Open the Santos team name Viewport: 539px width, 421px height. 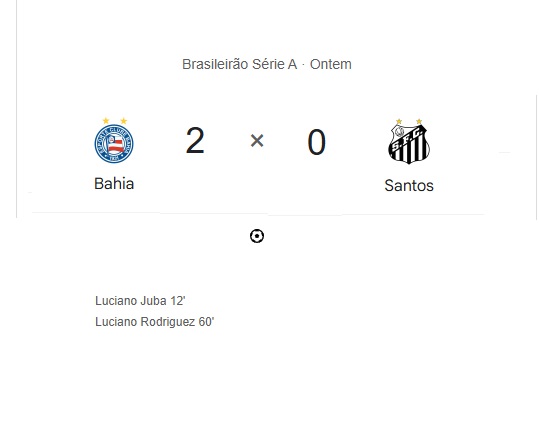[409, 186]
